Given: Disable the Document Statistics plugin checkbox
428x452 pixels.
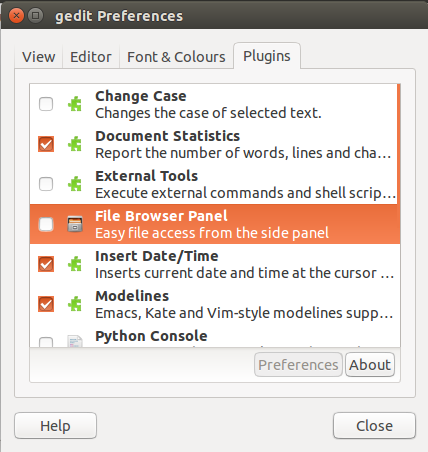Looking at the screenshot, I should point(46,144).
